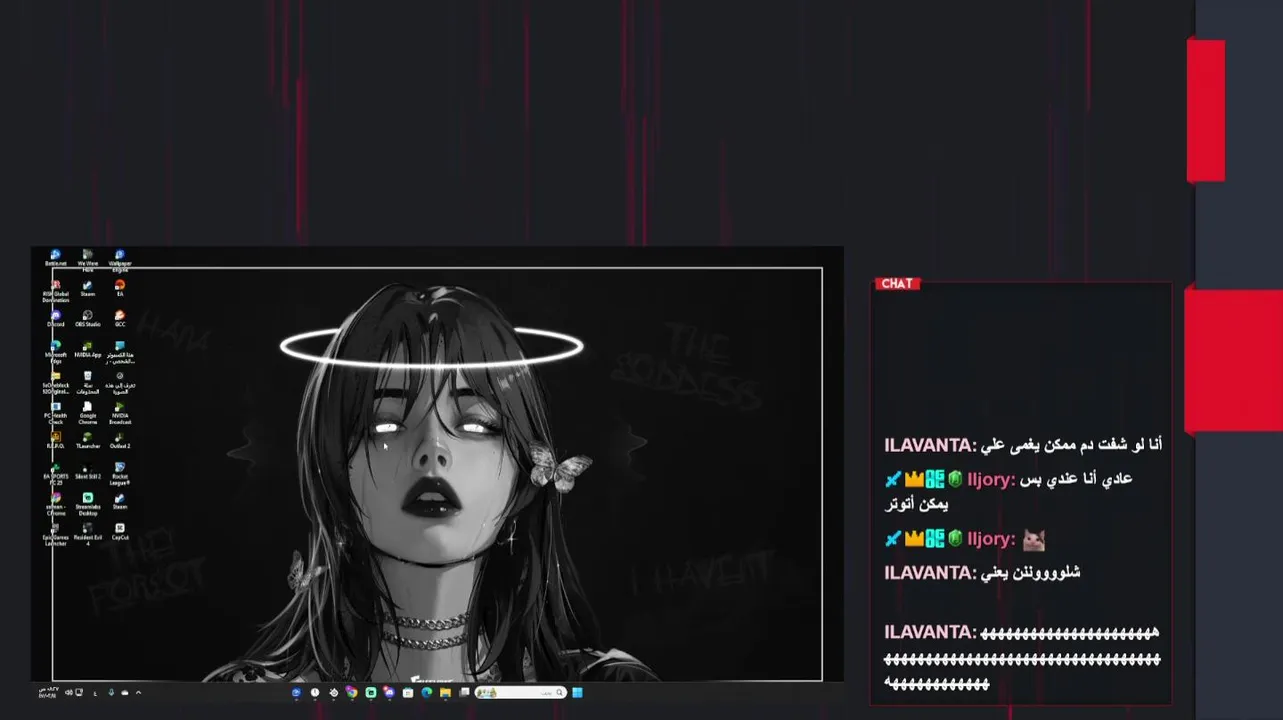The image size is (1283, 720).
Task: Open the Discord icon in the taskbar
Action: pos(389,692)
